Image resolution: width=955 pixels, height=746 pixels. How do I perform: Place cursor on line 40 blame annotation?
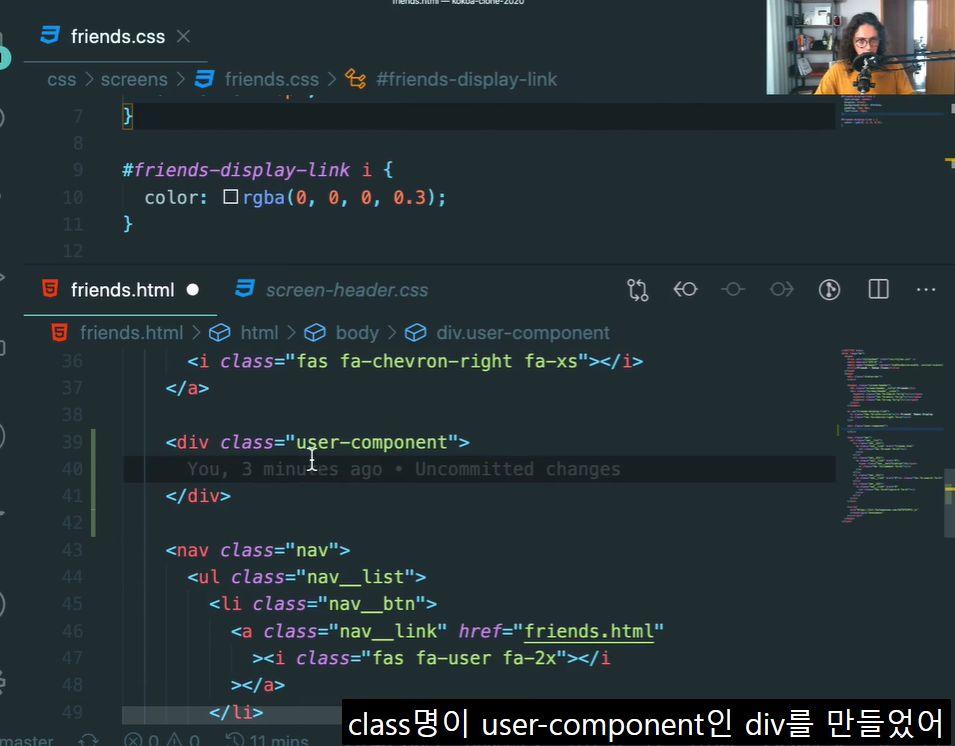coord(404,469)
